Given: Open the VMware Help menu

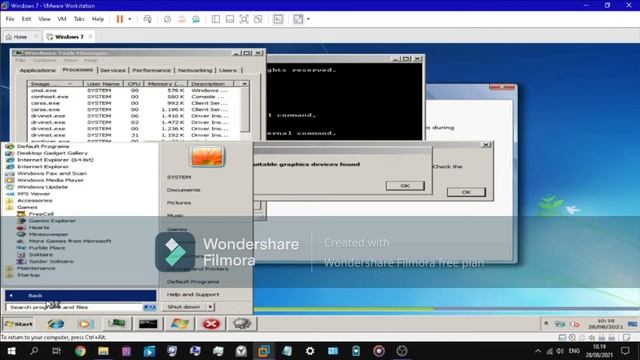Looking at the screenshot, I should (x=98, y=19).
